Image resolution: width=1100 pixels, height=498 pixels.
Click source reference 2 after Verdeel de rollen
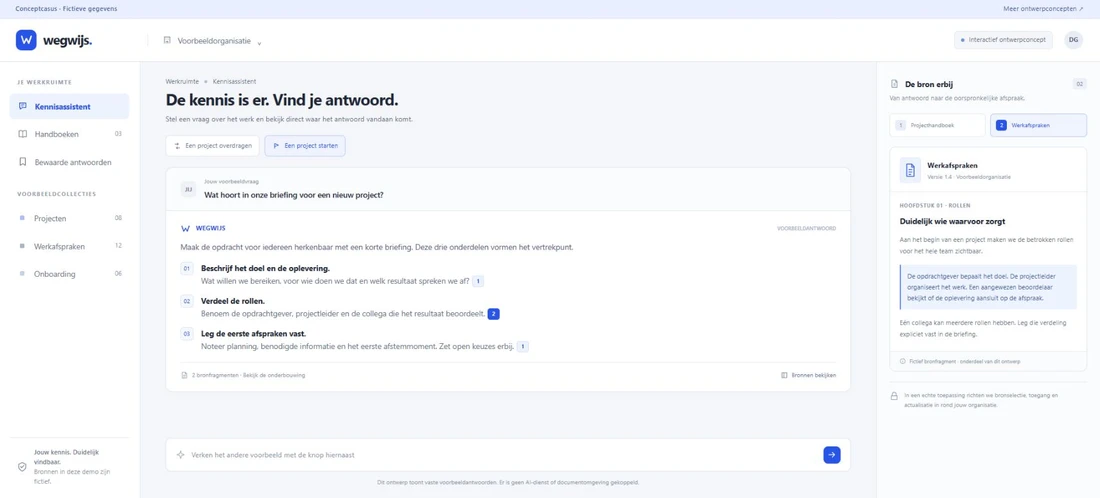pos(493,314)
